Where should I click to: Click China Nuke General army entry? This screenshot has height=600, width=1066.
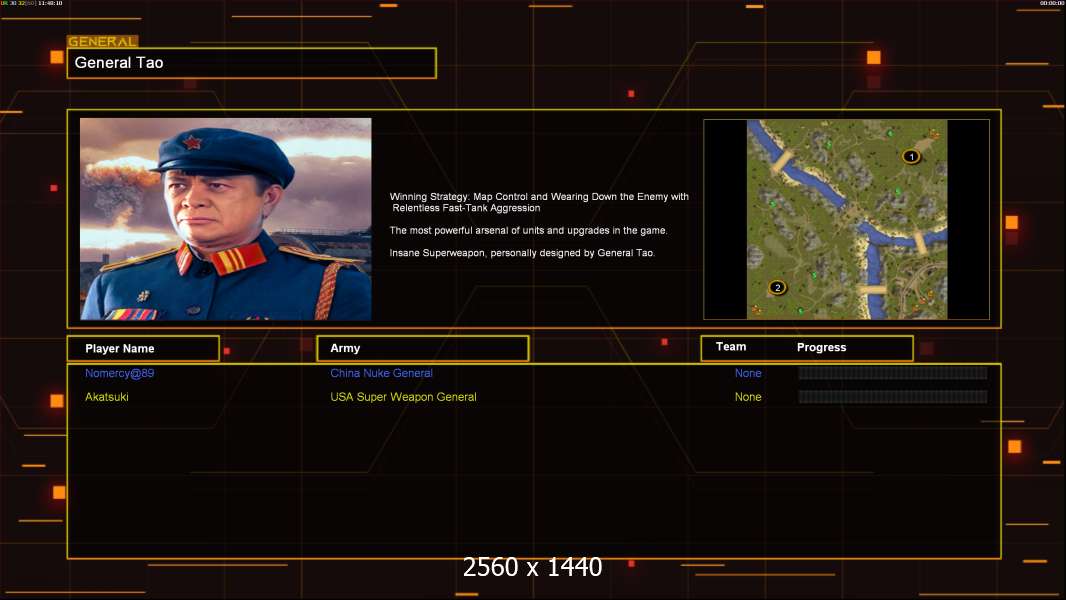tap(381, 373)
